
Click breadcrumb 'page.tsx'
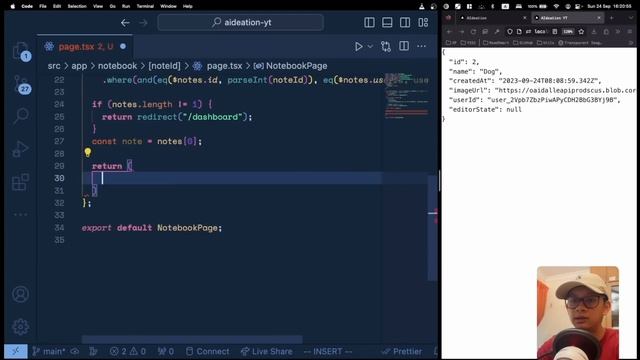[224, 66]
